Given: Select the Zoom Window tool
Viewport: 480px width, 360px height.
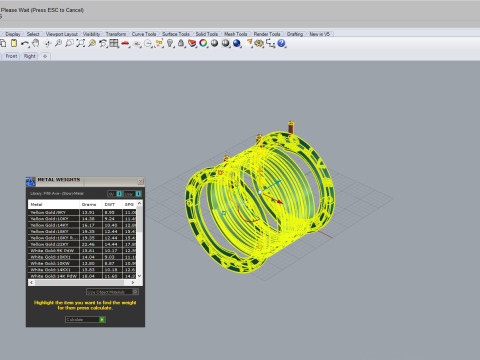Looking at the screenshot, I should pyautogui.click(x=69, y=43).
